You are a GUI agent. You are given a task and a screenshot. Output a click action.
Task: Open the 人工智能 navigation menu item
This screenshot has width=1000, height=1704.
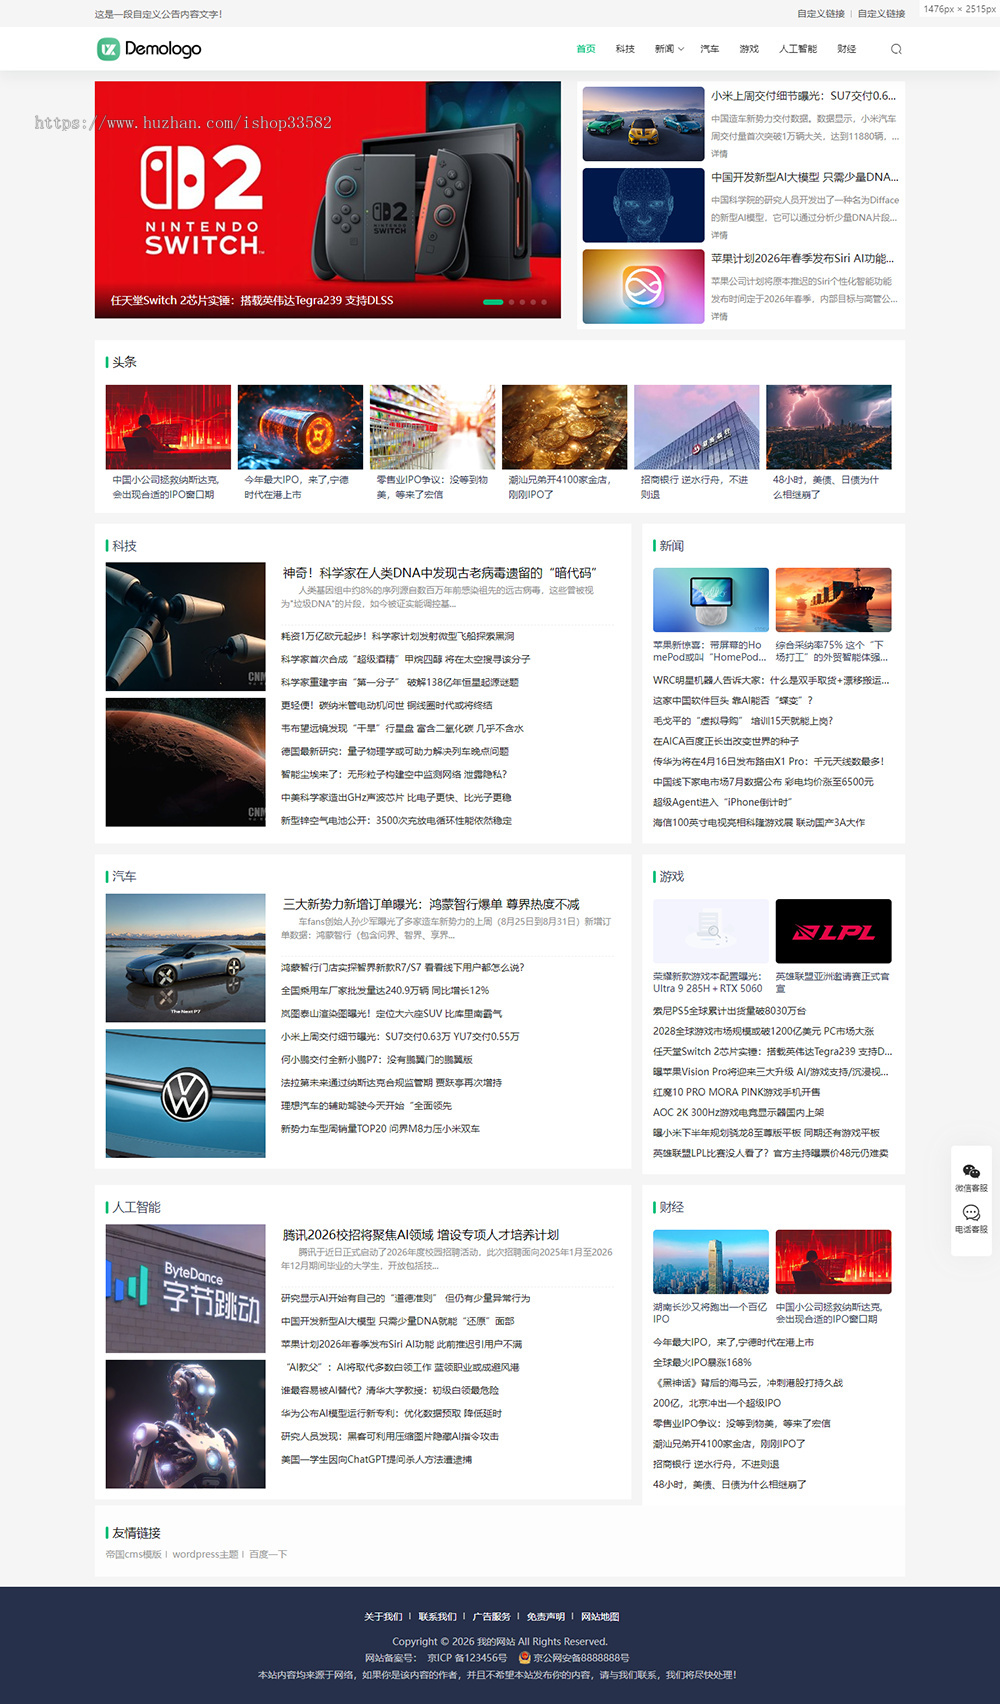[x=798, y=49]
